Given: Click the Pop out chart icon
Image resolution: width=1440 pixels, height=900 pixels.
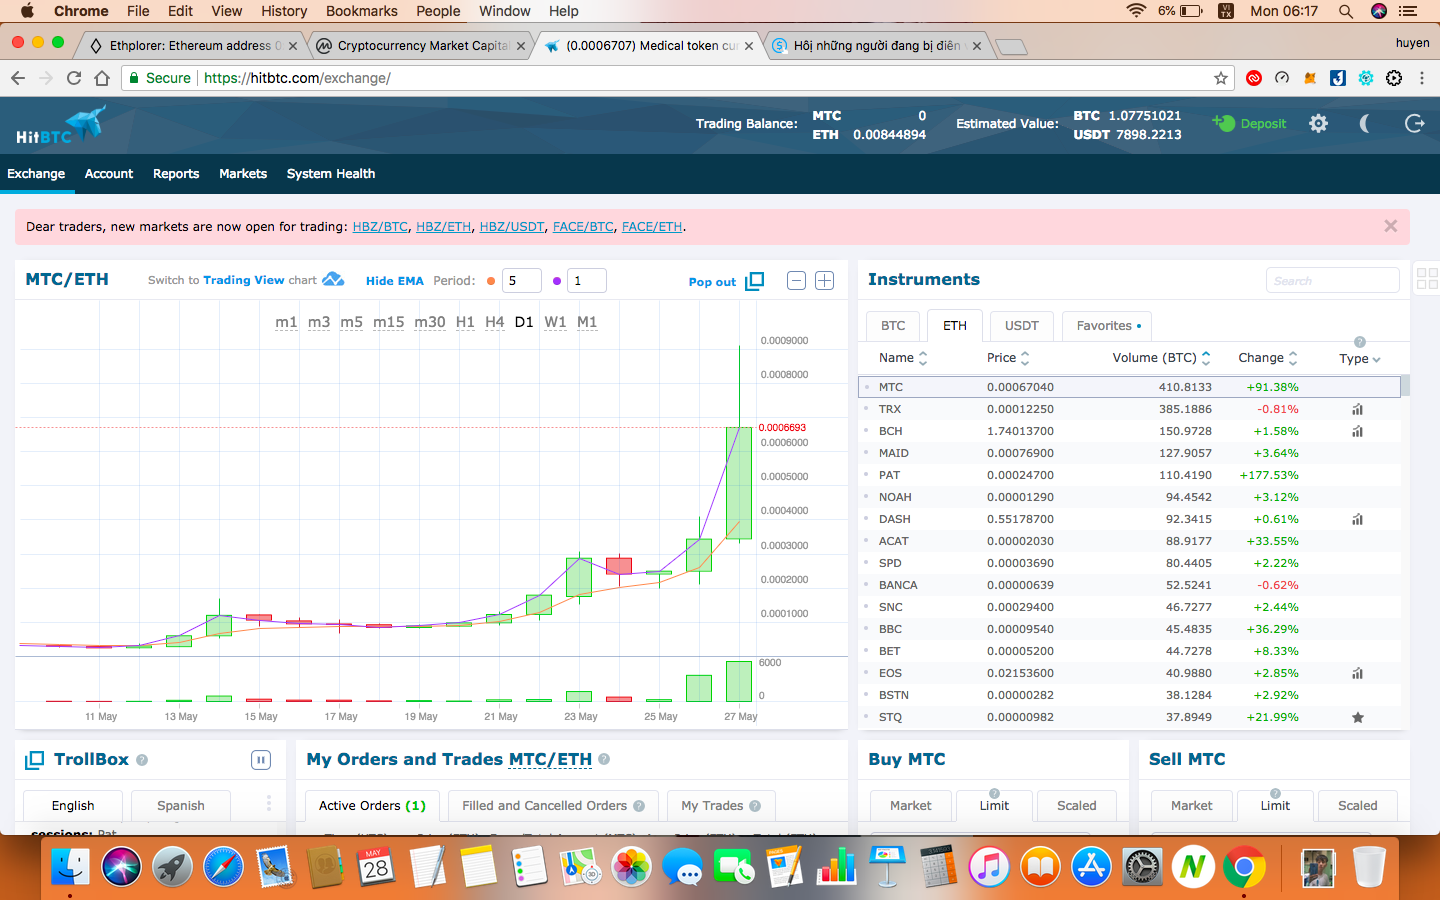Looking at the screenshot, I should (755, 281).
